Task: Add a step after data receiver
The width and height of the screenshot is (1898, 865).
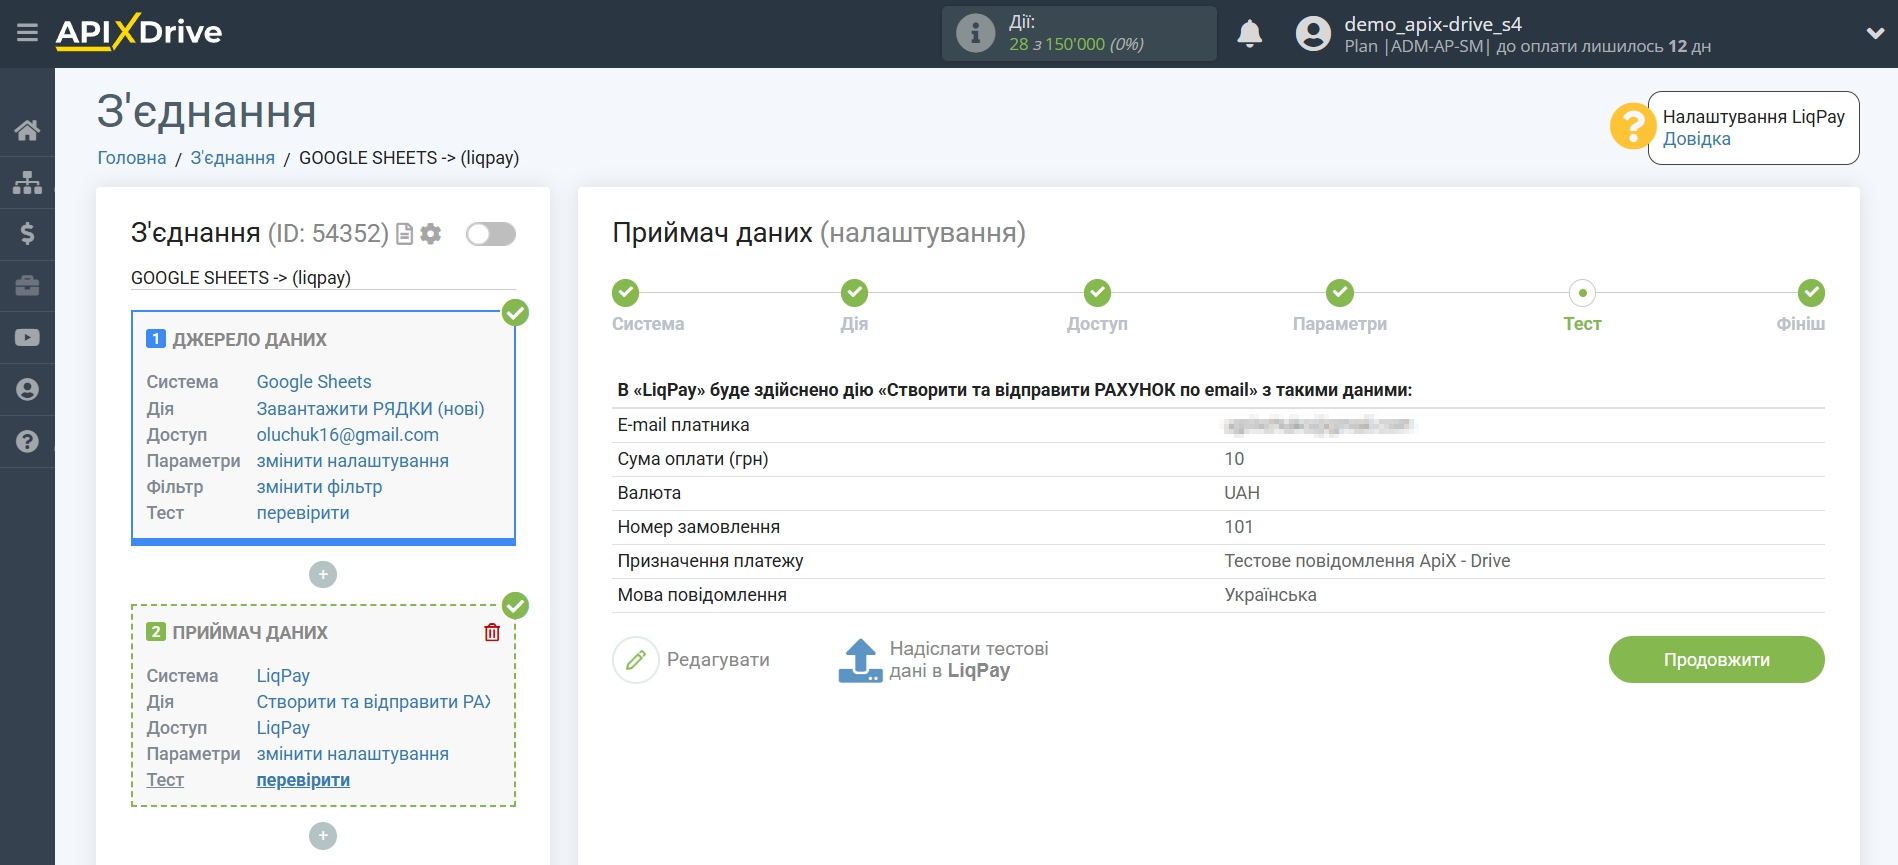Action: click(x=323, y=836)
